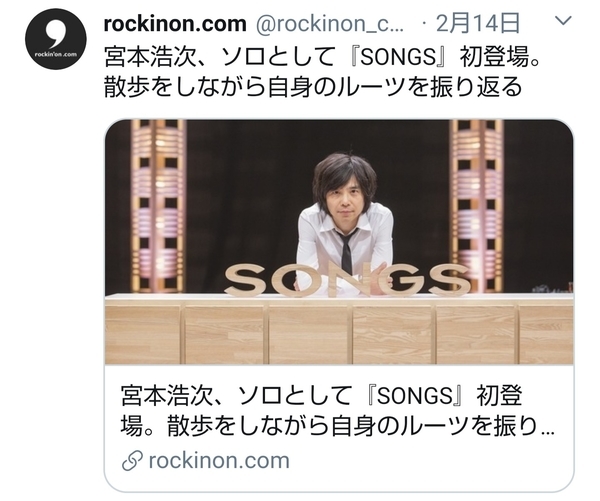Click the rockinon.com display name
The height and width of the screenshot is (501, 600).
pos(175,24)
